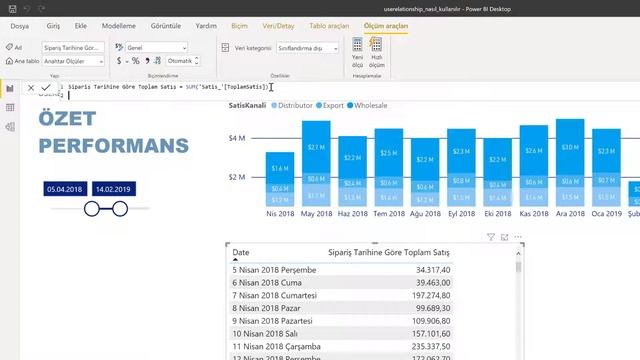This screenshot has height=360, width=640.
Task: Click the Save icon in title bar
Action: (x=12, y=9)
